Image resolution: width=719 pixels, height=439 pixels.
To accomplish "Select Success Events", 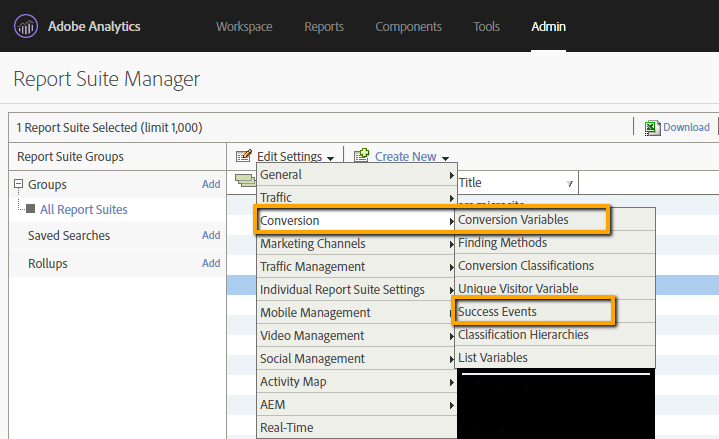I will (x=555, y=311).
